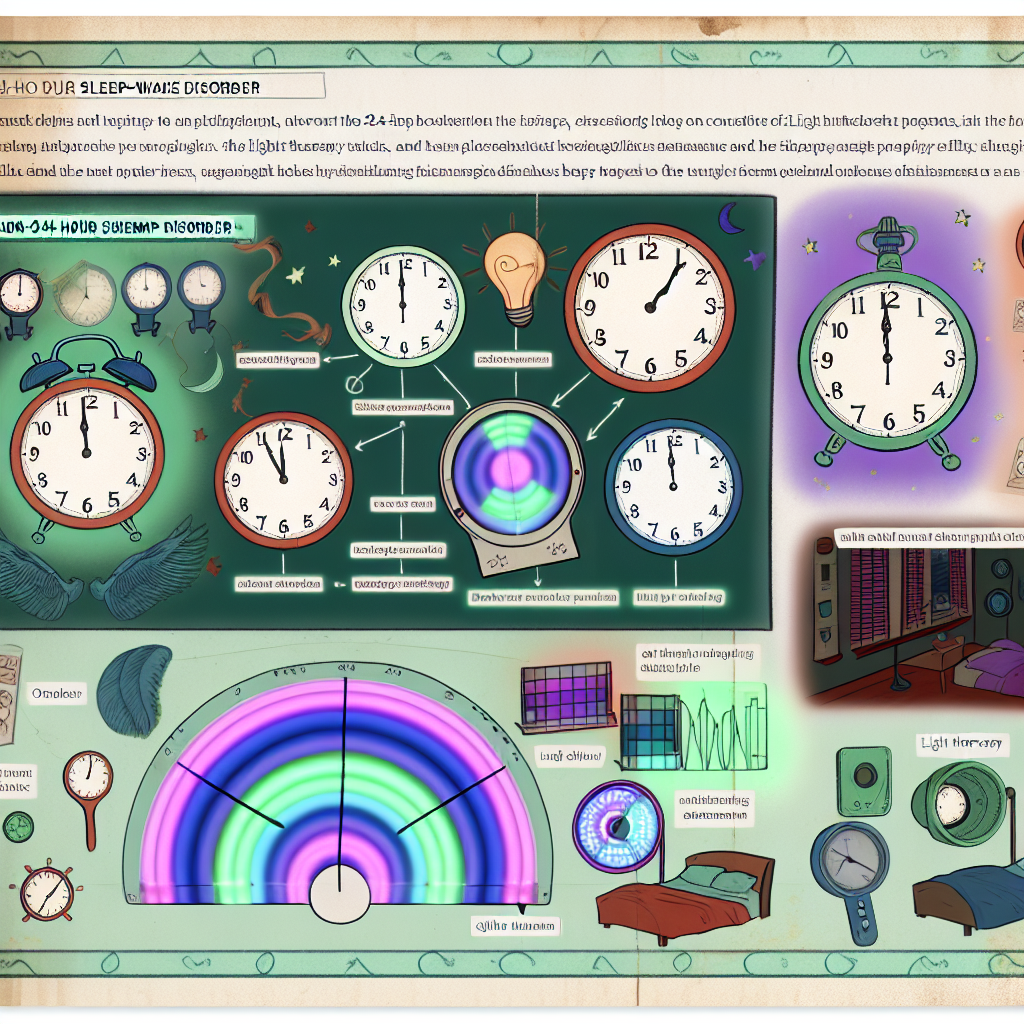
Task: Select the red handheld magnifier clock
Action: 87,783
